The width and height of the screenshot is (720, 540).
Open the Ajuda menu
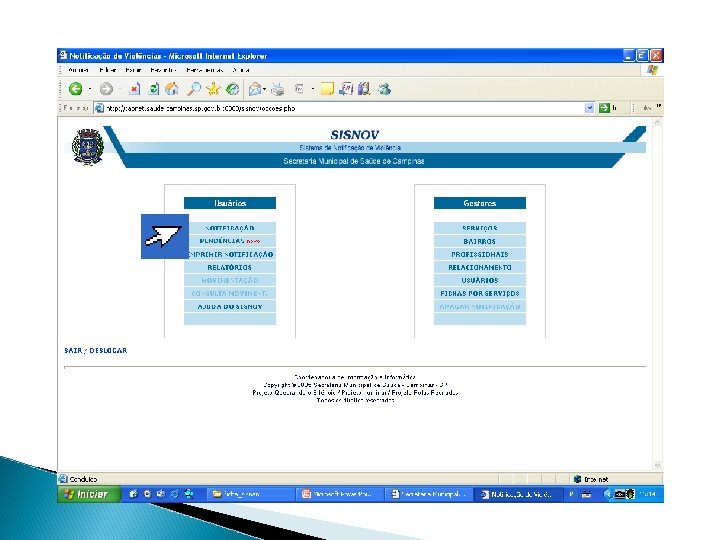point(241,70)
